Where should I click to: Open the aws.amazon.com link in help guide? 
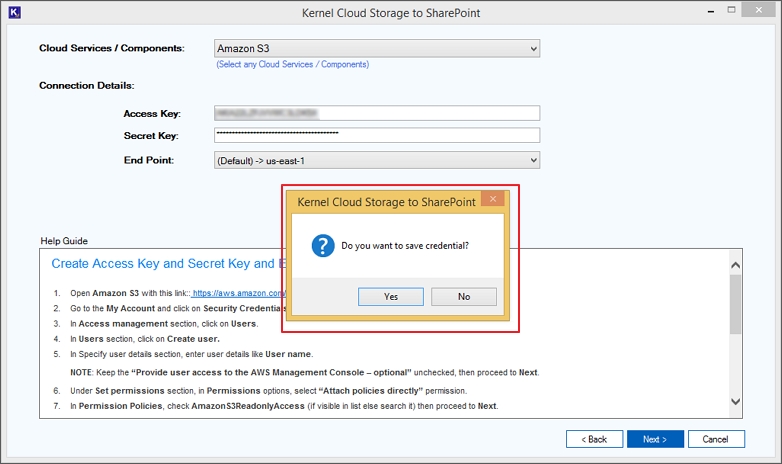238,293
